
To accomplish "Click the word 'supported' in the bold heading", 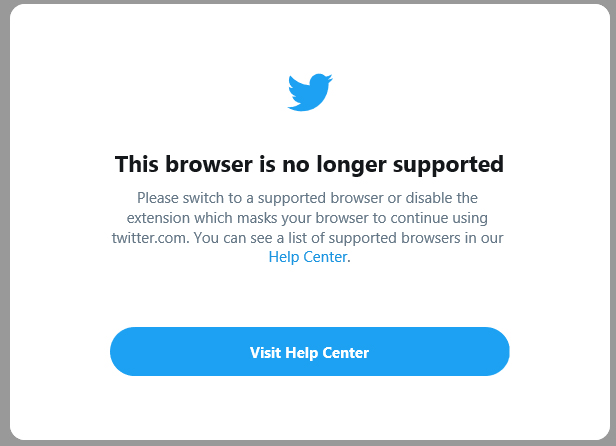I will (448, 165).
